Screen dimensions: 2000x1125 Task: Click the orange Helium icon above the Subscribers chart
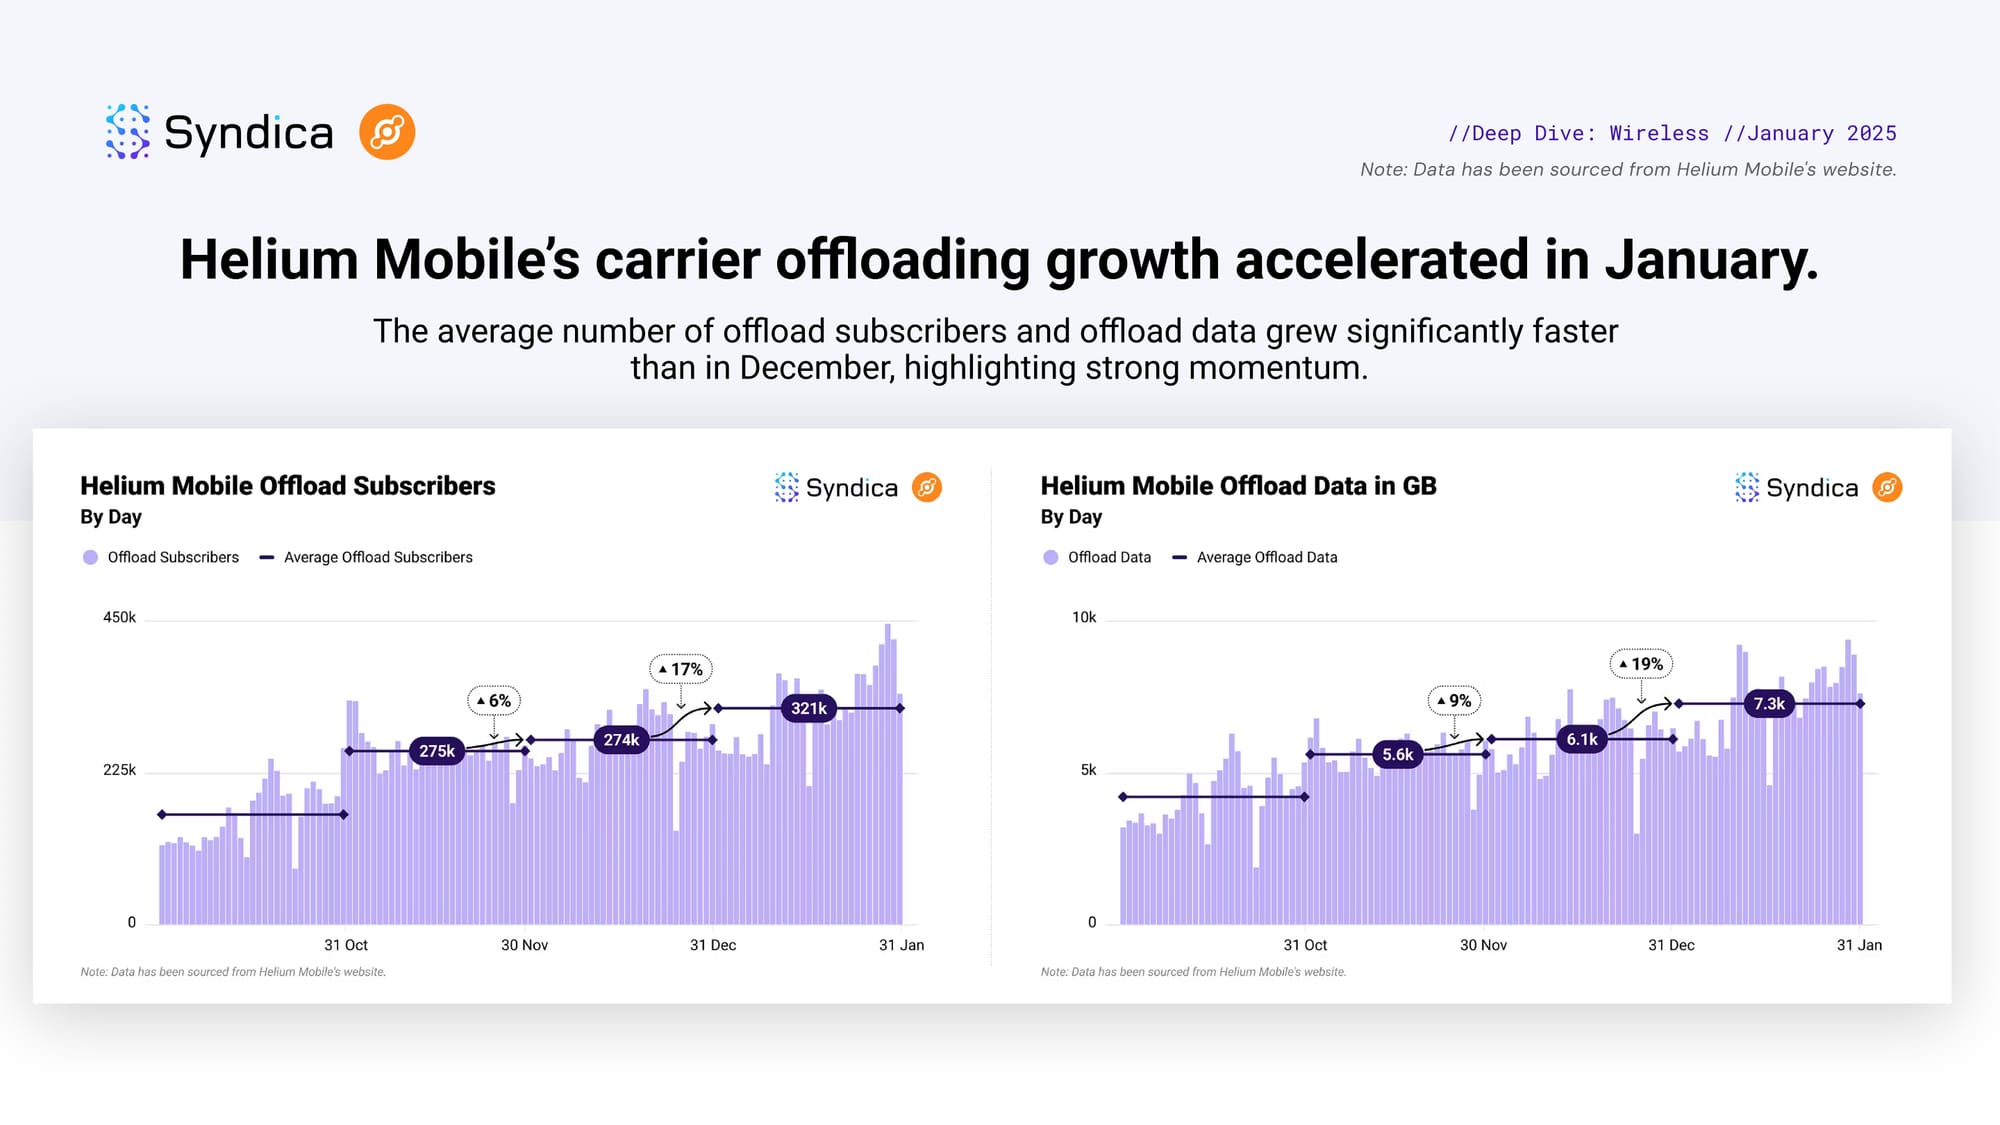tap(927, 487)
